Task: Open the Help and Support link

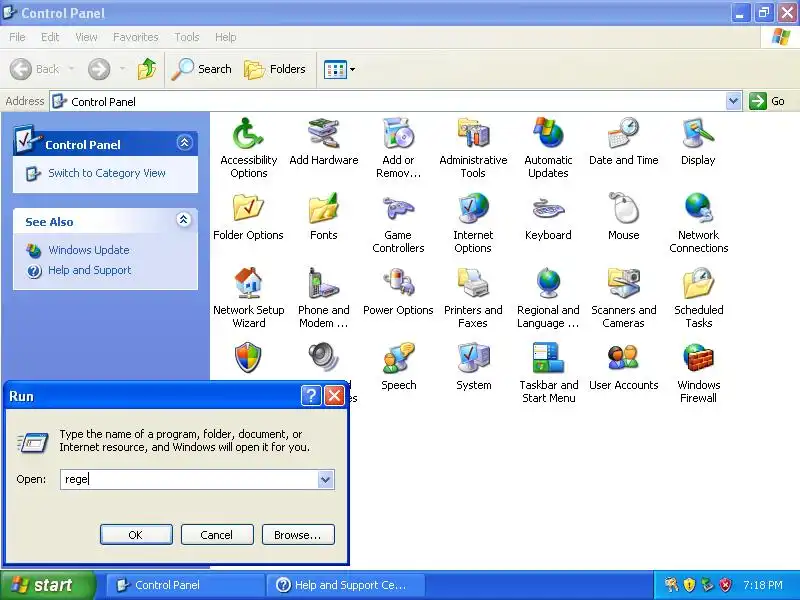Action: (x=89, y=270)
